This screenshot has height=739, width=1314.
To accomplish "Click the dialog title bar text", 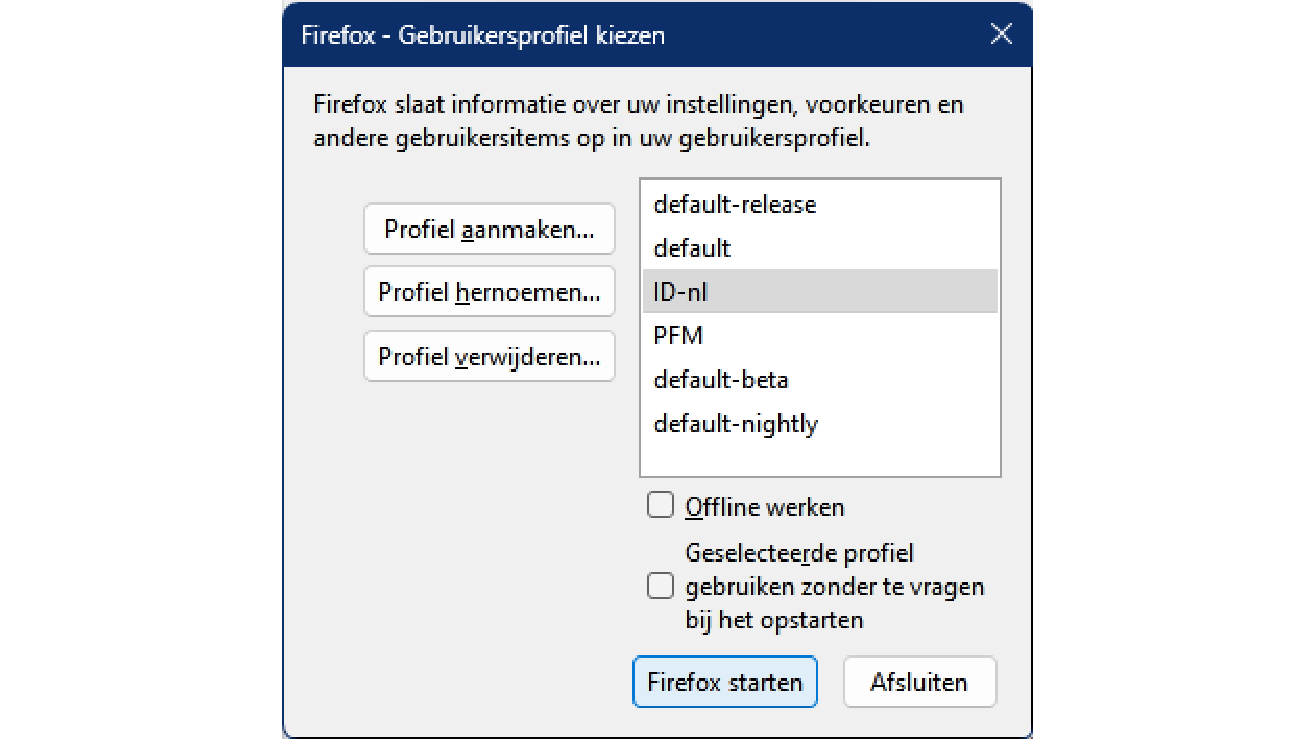I will coord(483,36).
